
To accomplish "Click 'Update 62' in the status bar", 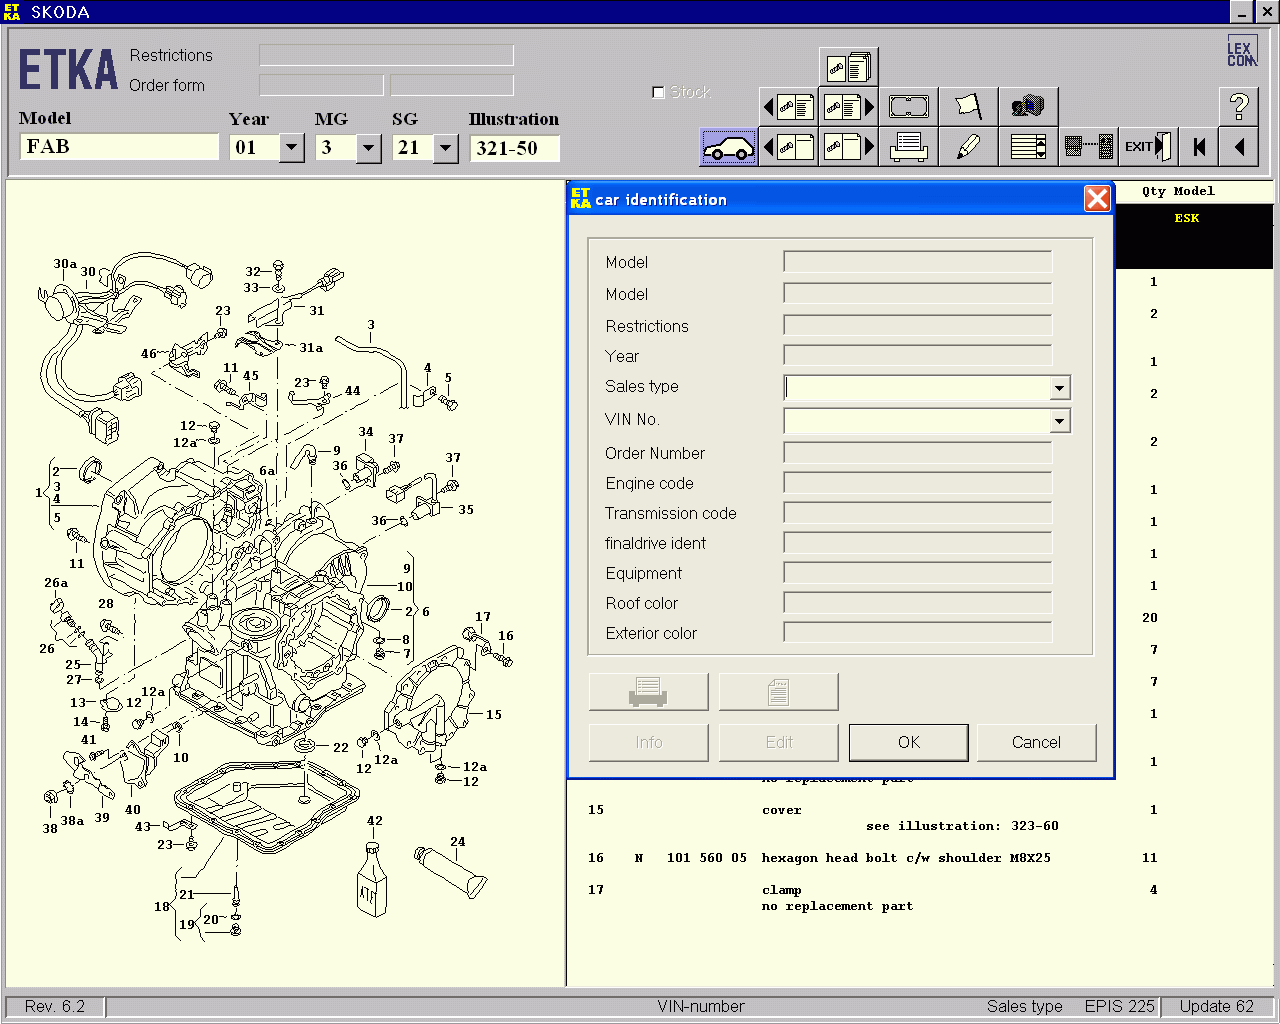I will pyautogui.click(x=1216, y=1006).
